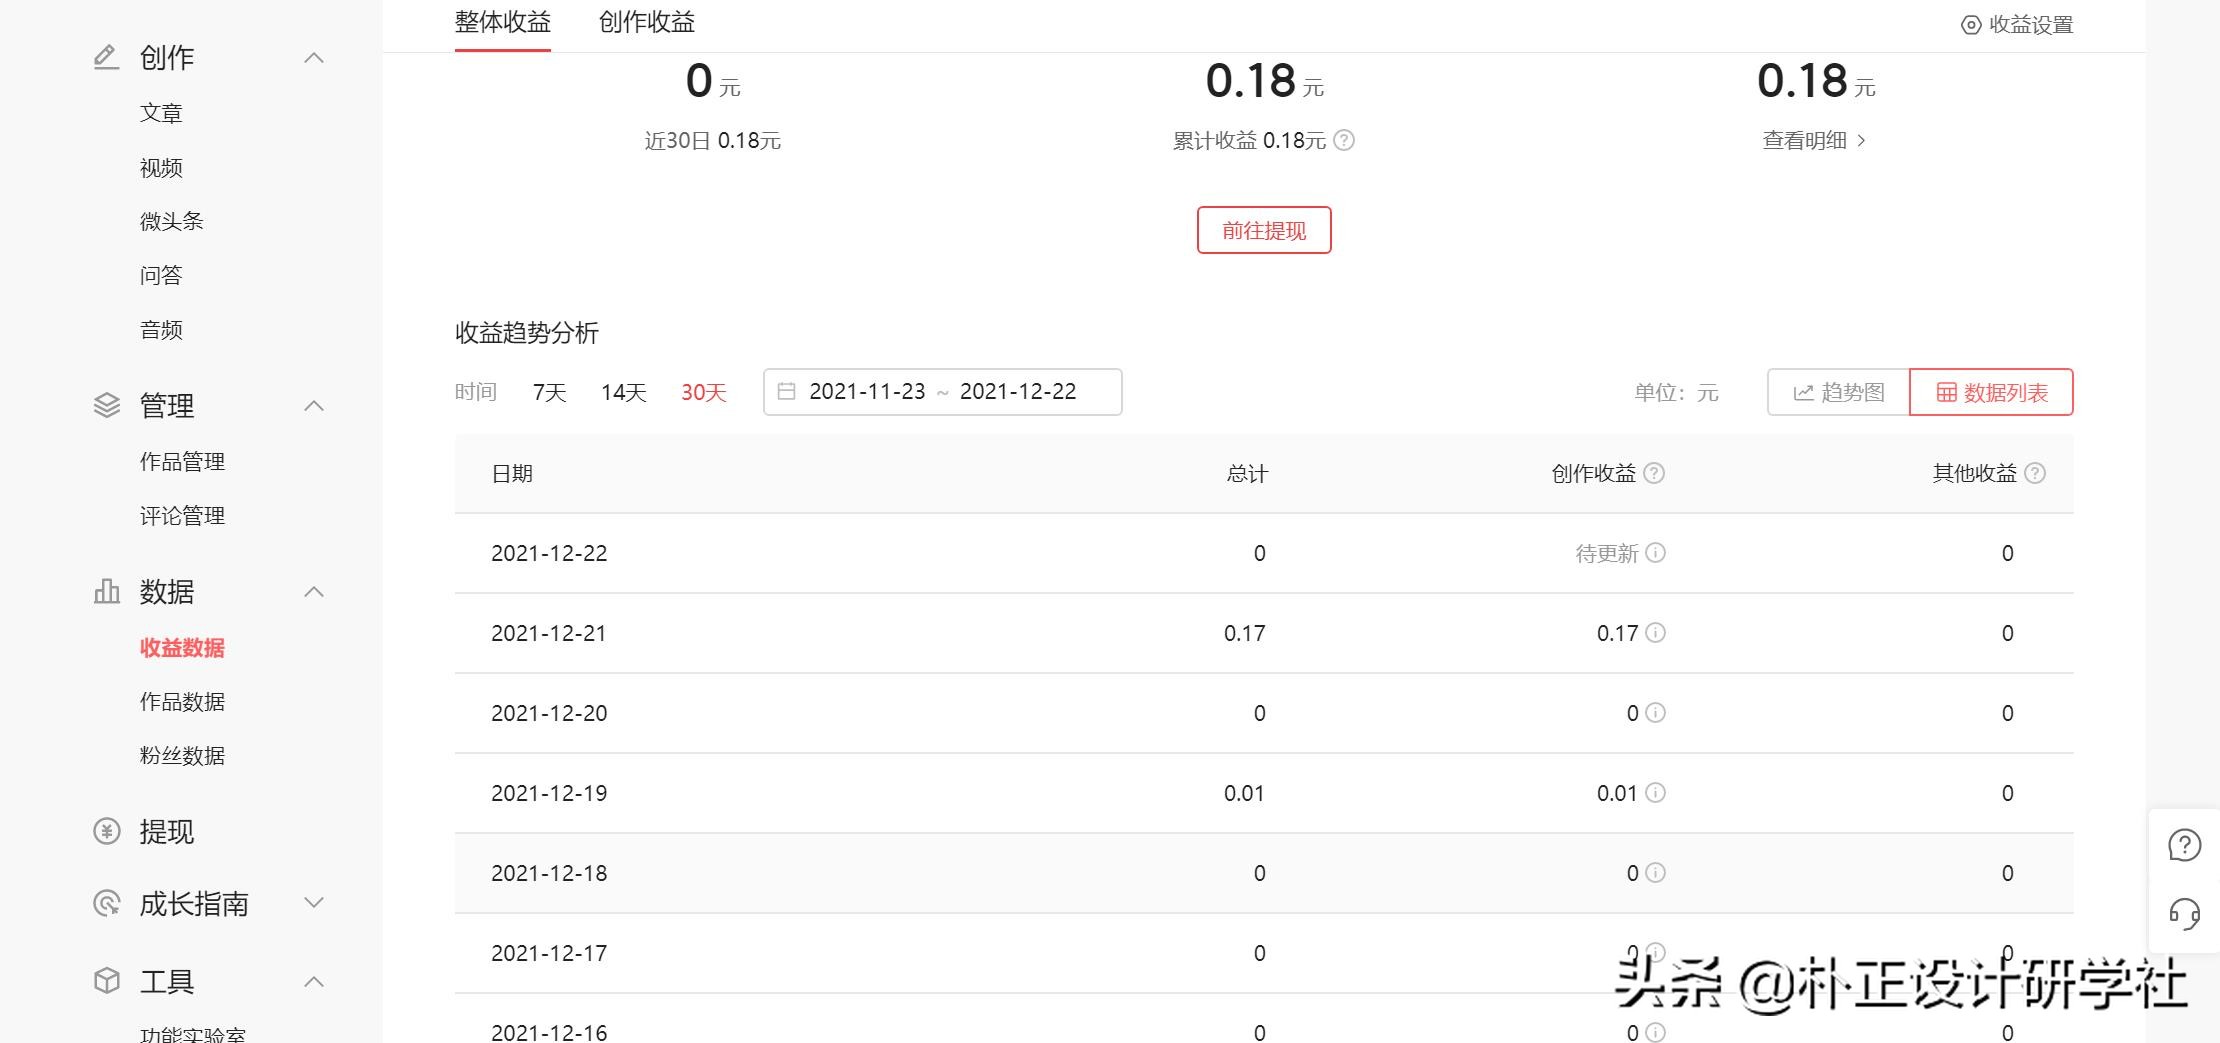Screen dimensions: 2220x1043
Task: Open the headset customer service button
Action: pyautogui.click(x=2184, y=913)
